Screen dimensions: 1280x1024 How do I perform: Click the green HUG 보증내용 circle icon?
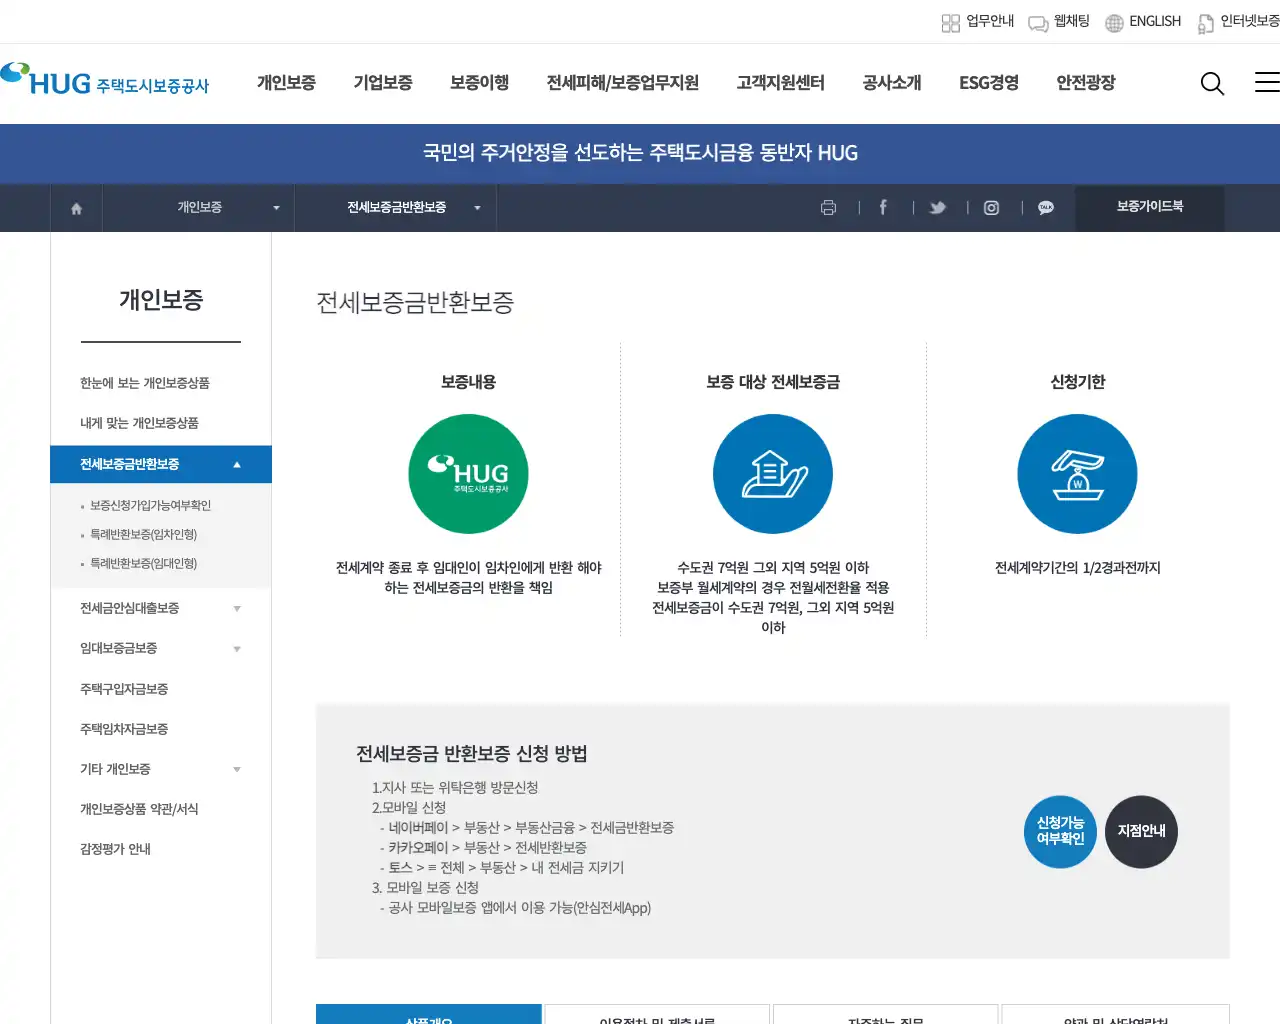pos(468,473)
